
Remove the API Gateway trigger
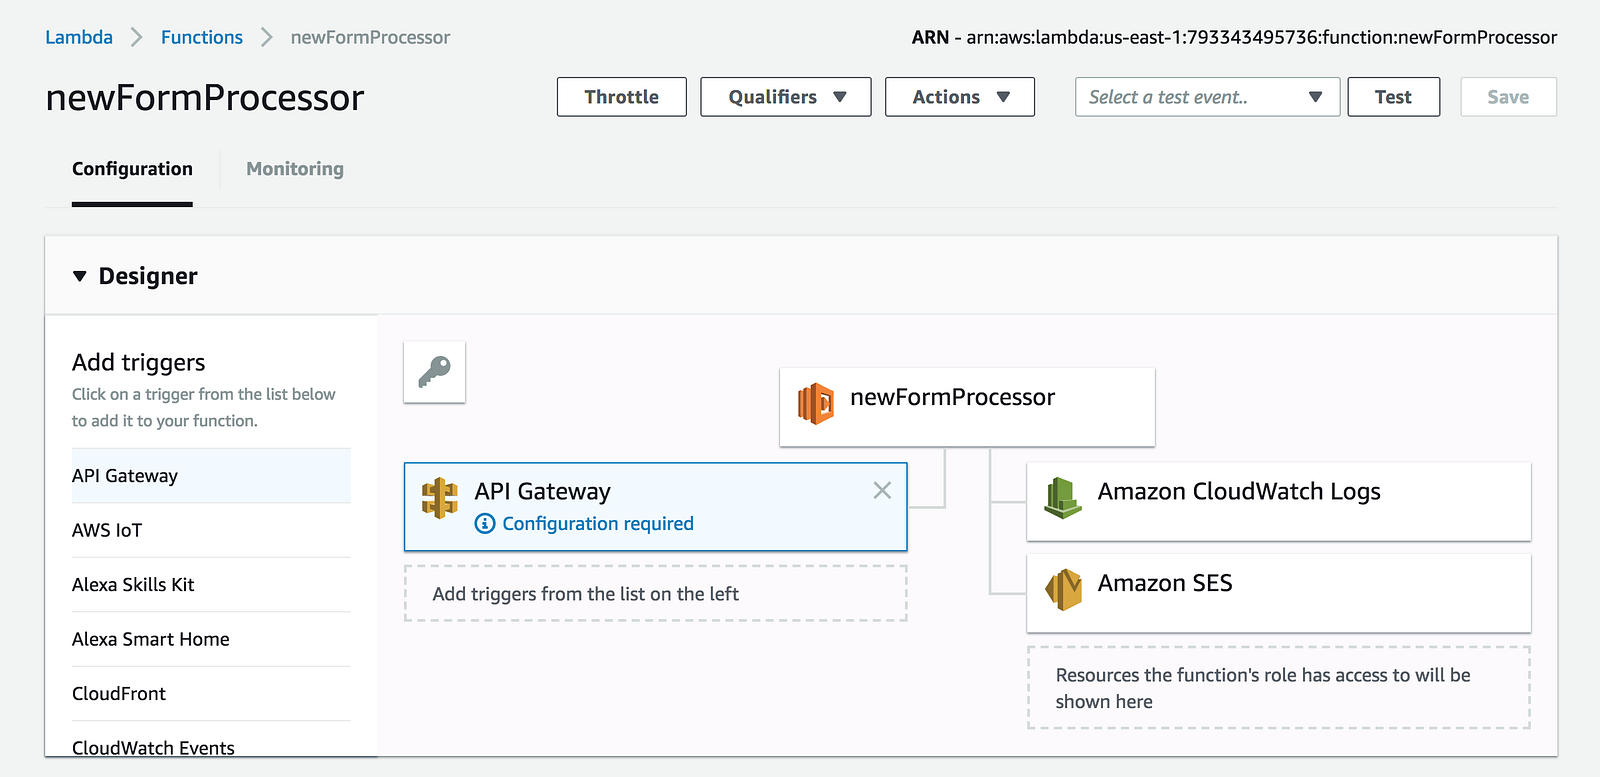pyautogui.click(x=882, y=490)
